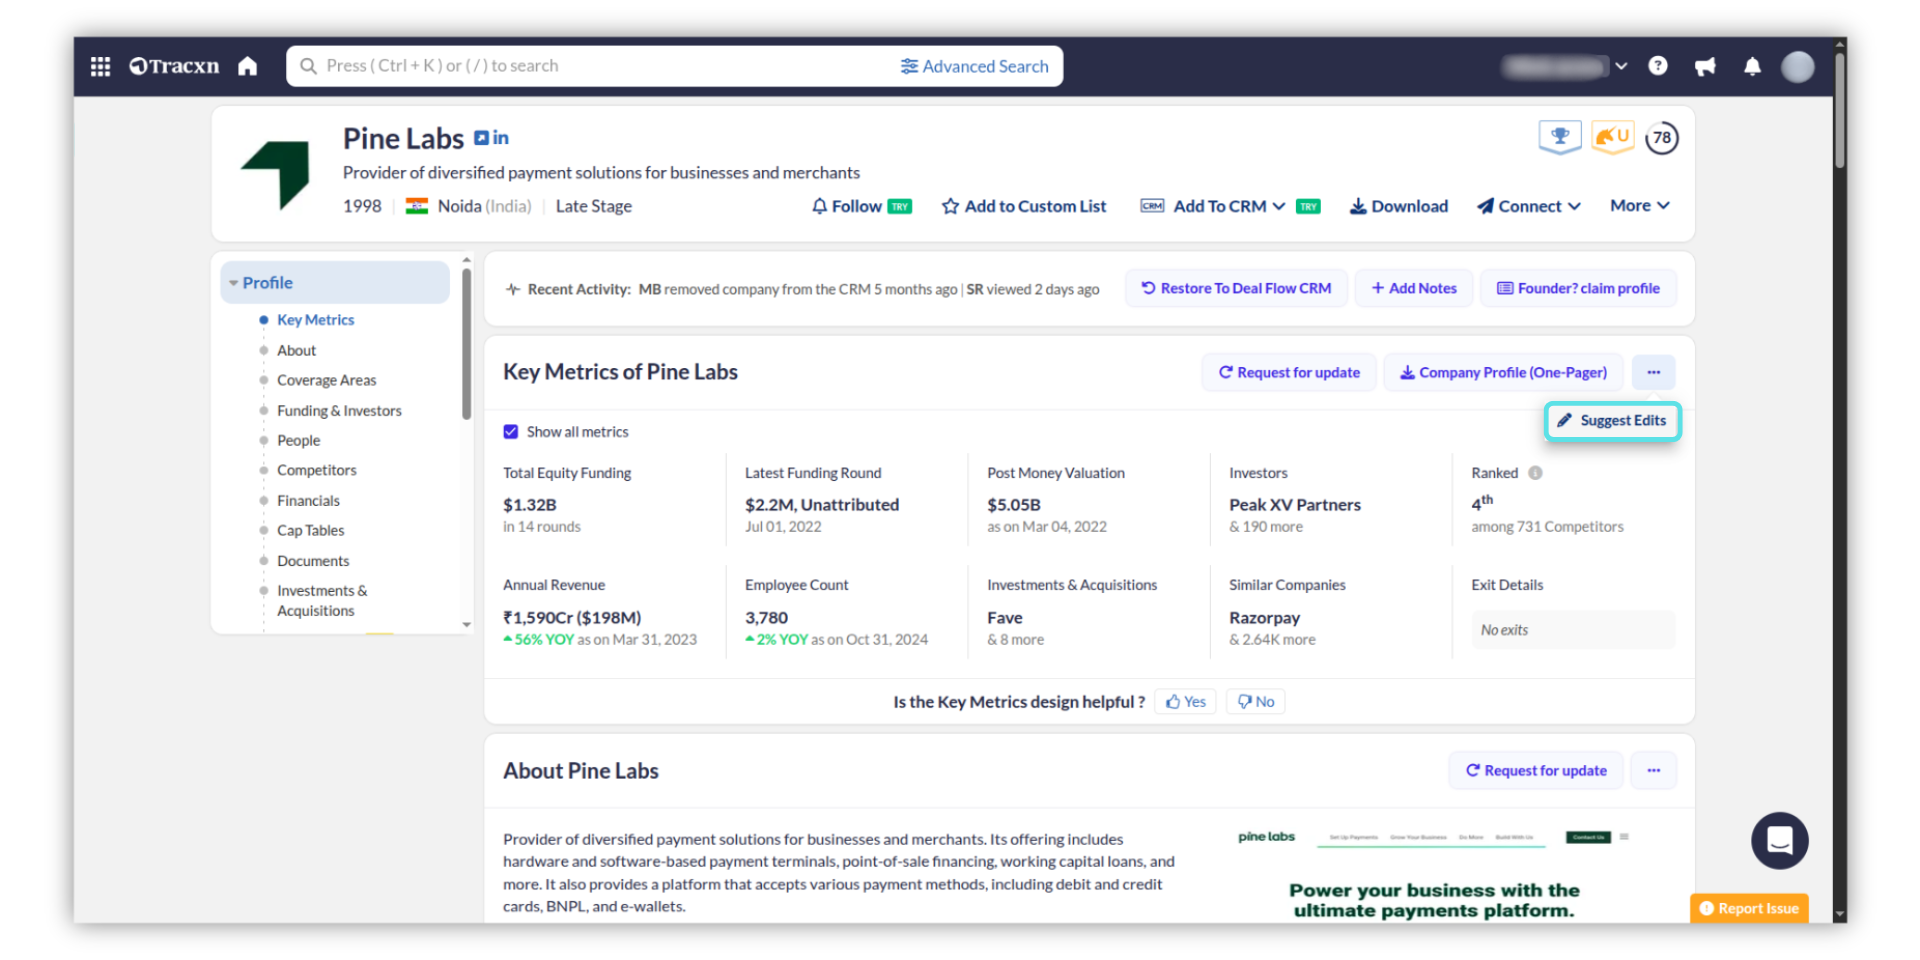This screenshot has width=1920, height=960.
Task: Collapse the Profile section in sidebar
Action: (x=234, y=283)
